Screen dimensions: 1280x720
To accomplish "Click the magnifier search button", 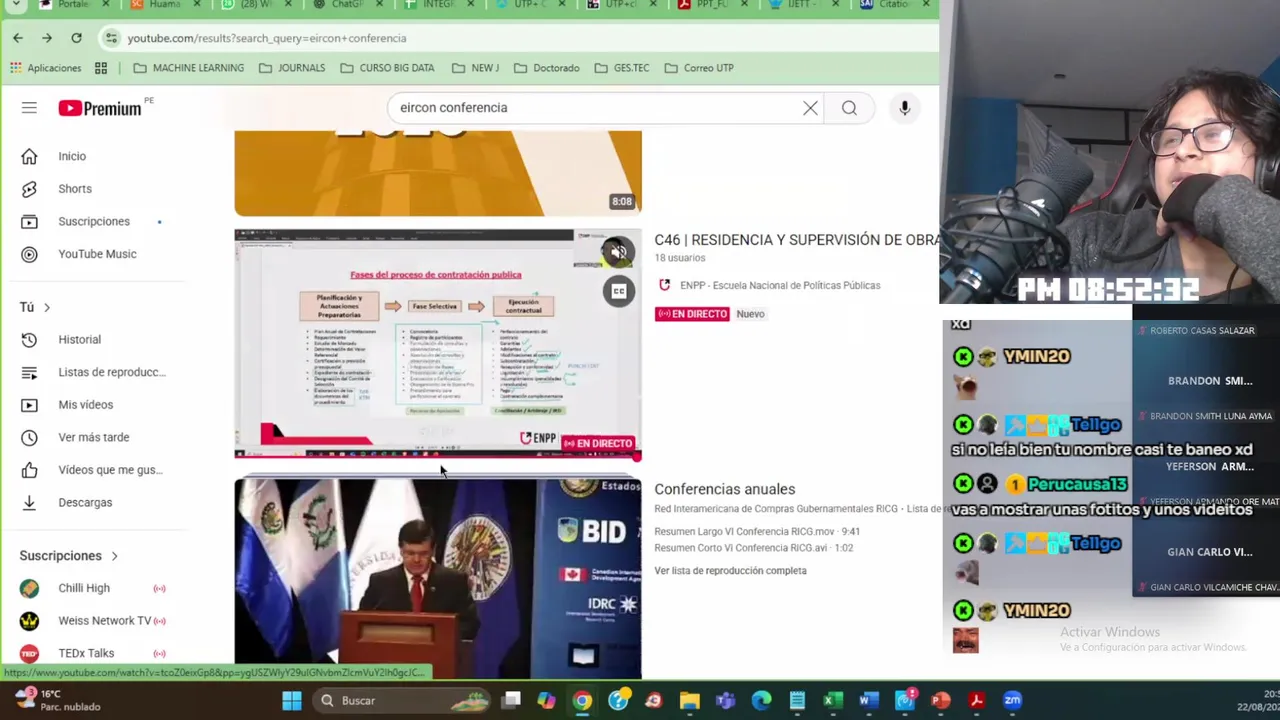I will pos(849,108).
